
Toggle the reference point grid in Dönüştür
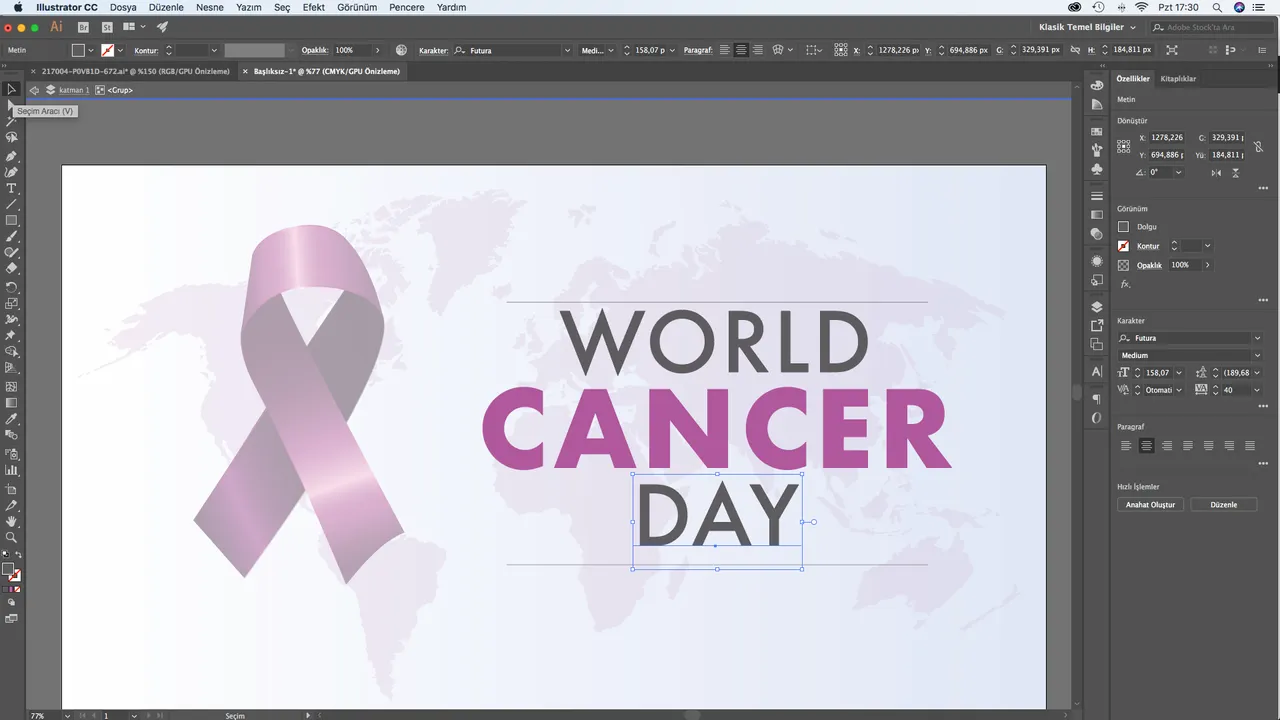tap(1124, 146)
